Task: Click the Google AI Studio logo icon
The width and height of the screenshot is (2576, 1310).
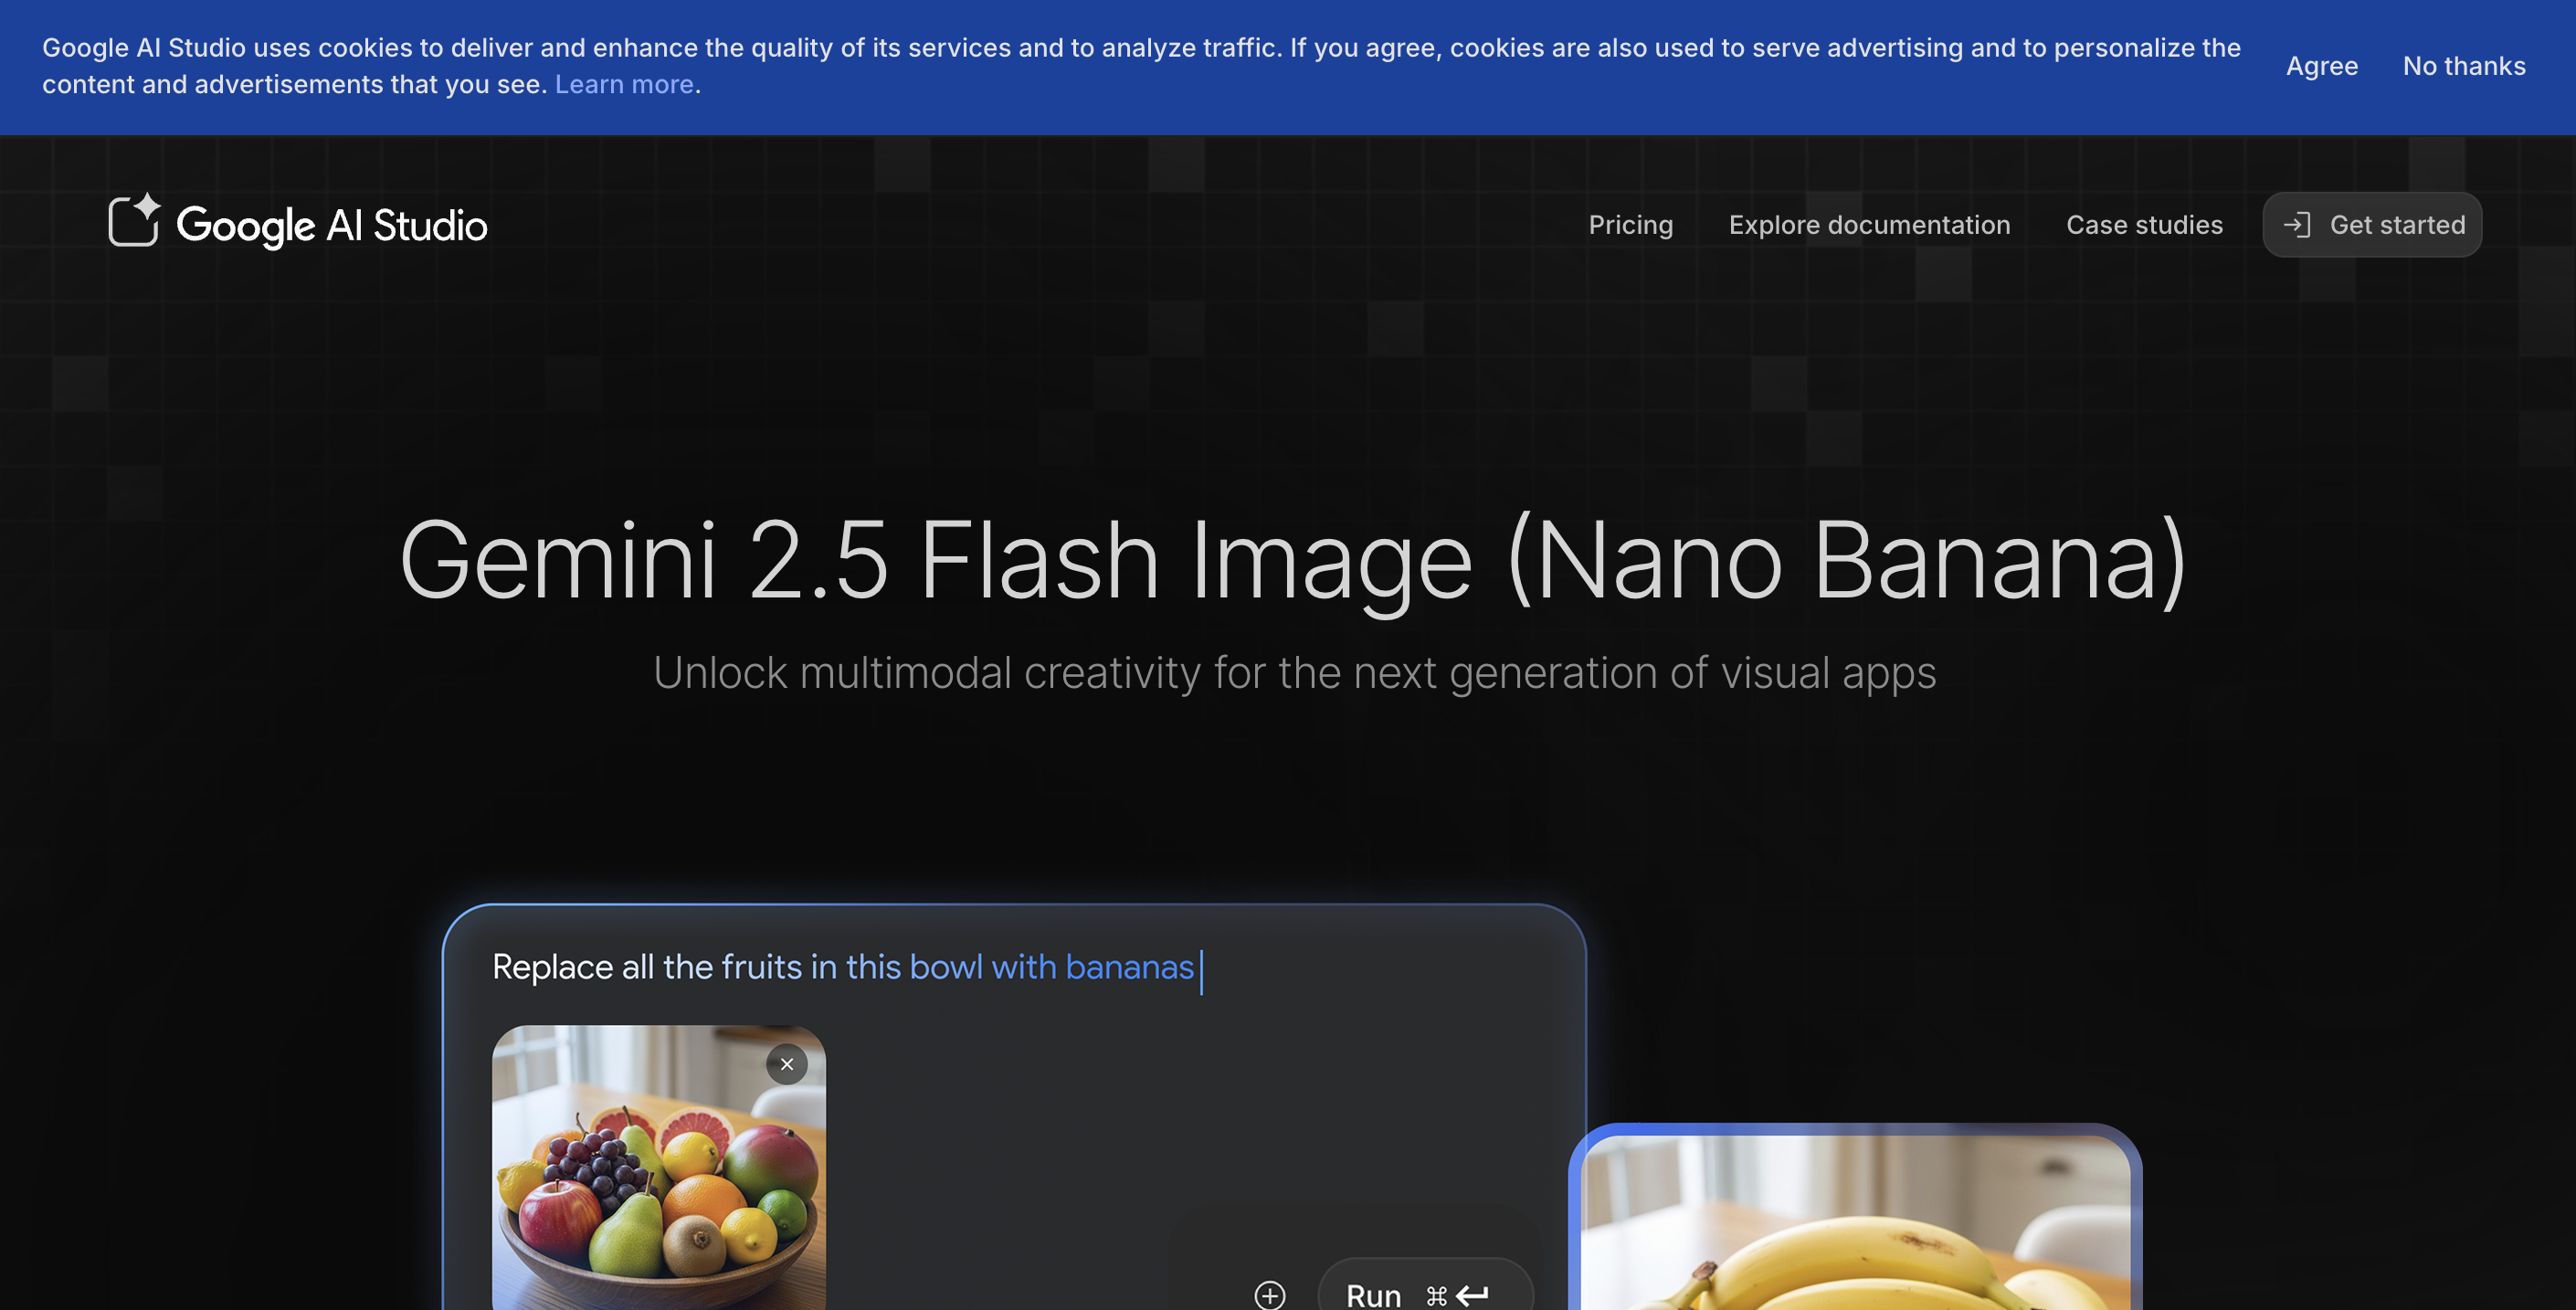Action: pos(134,220)
